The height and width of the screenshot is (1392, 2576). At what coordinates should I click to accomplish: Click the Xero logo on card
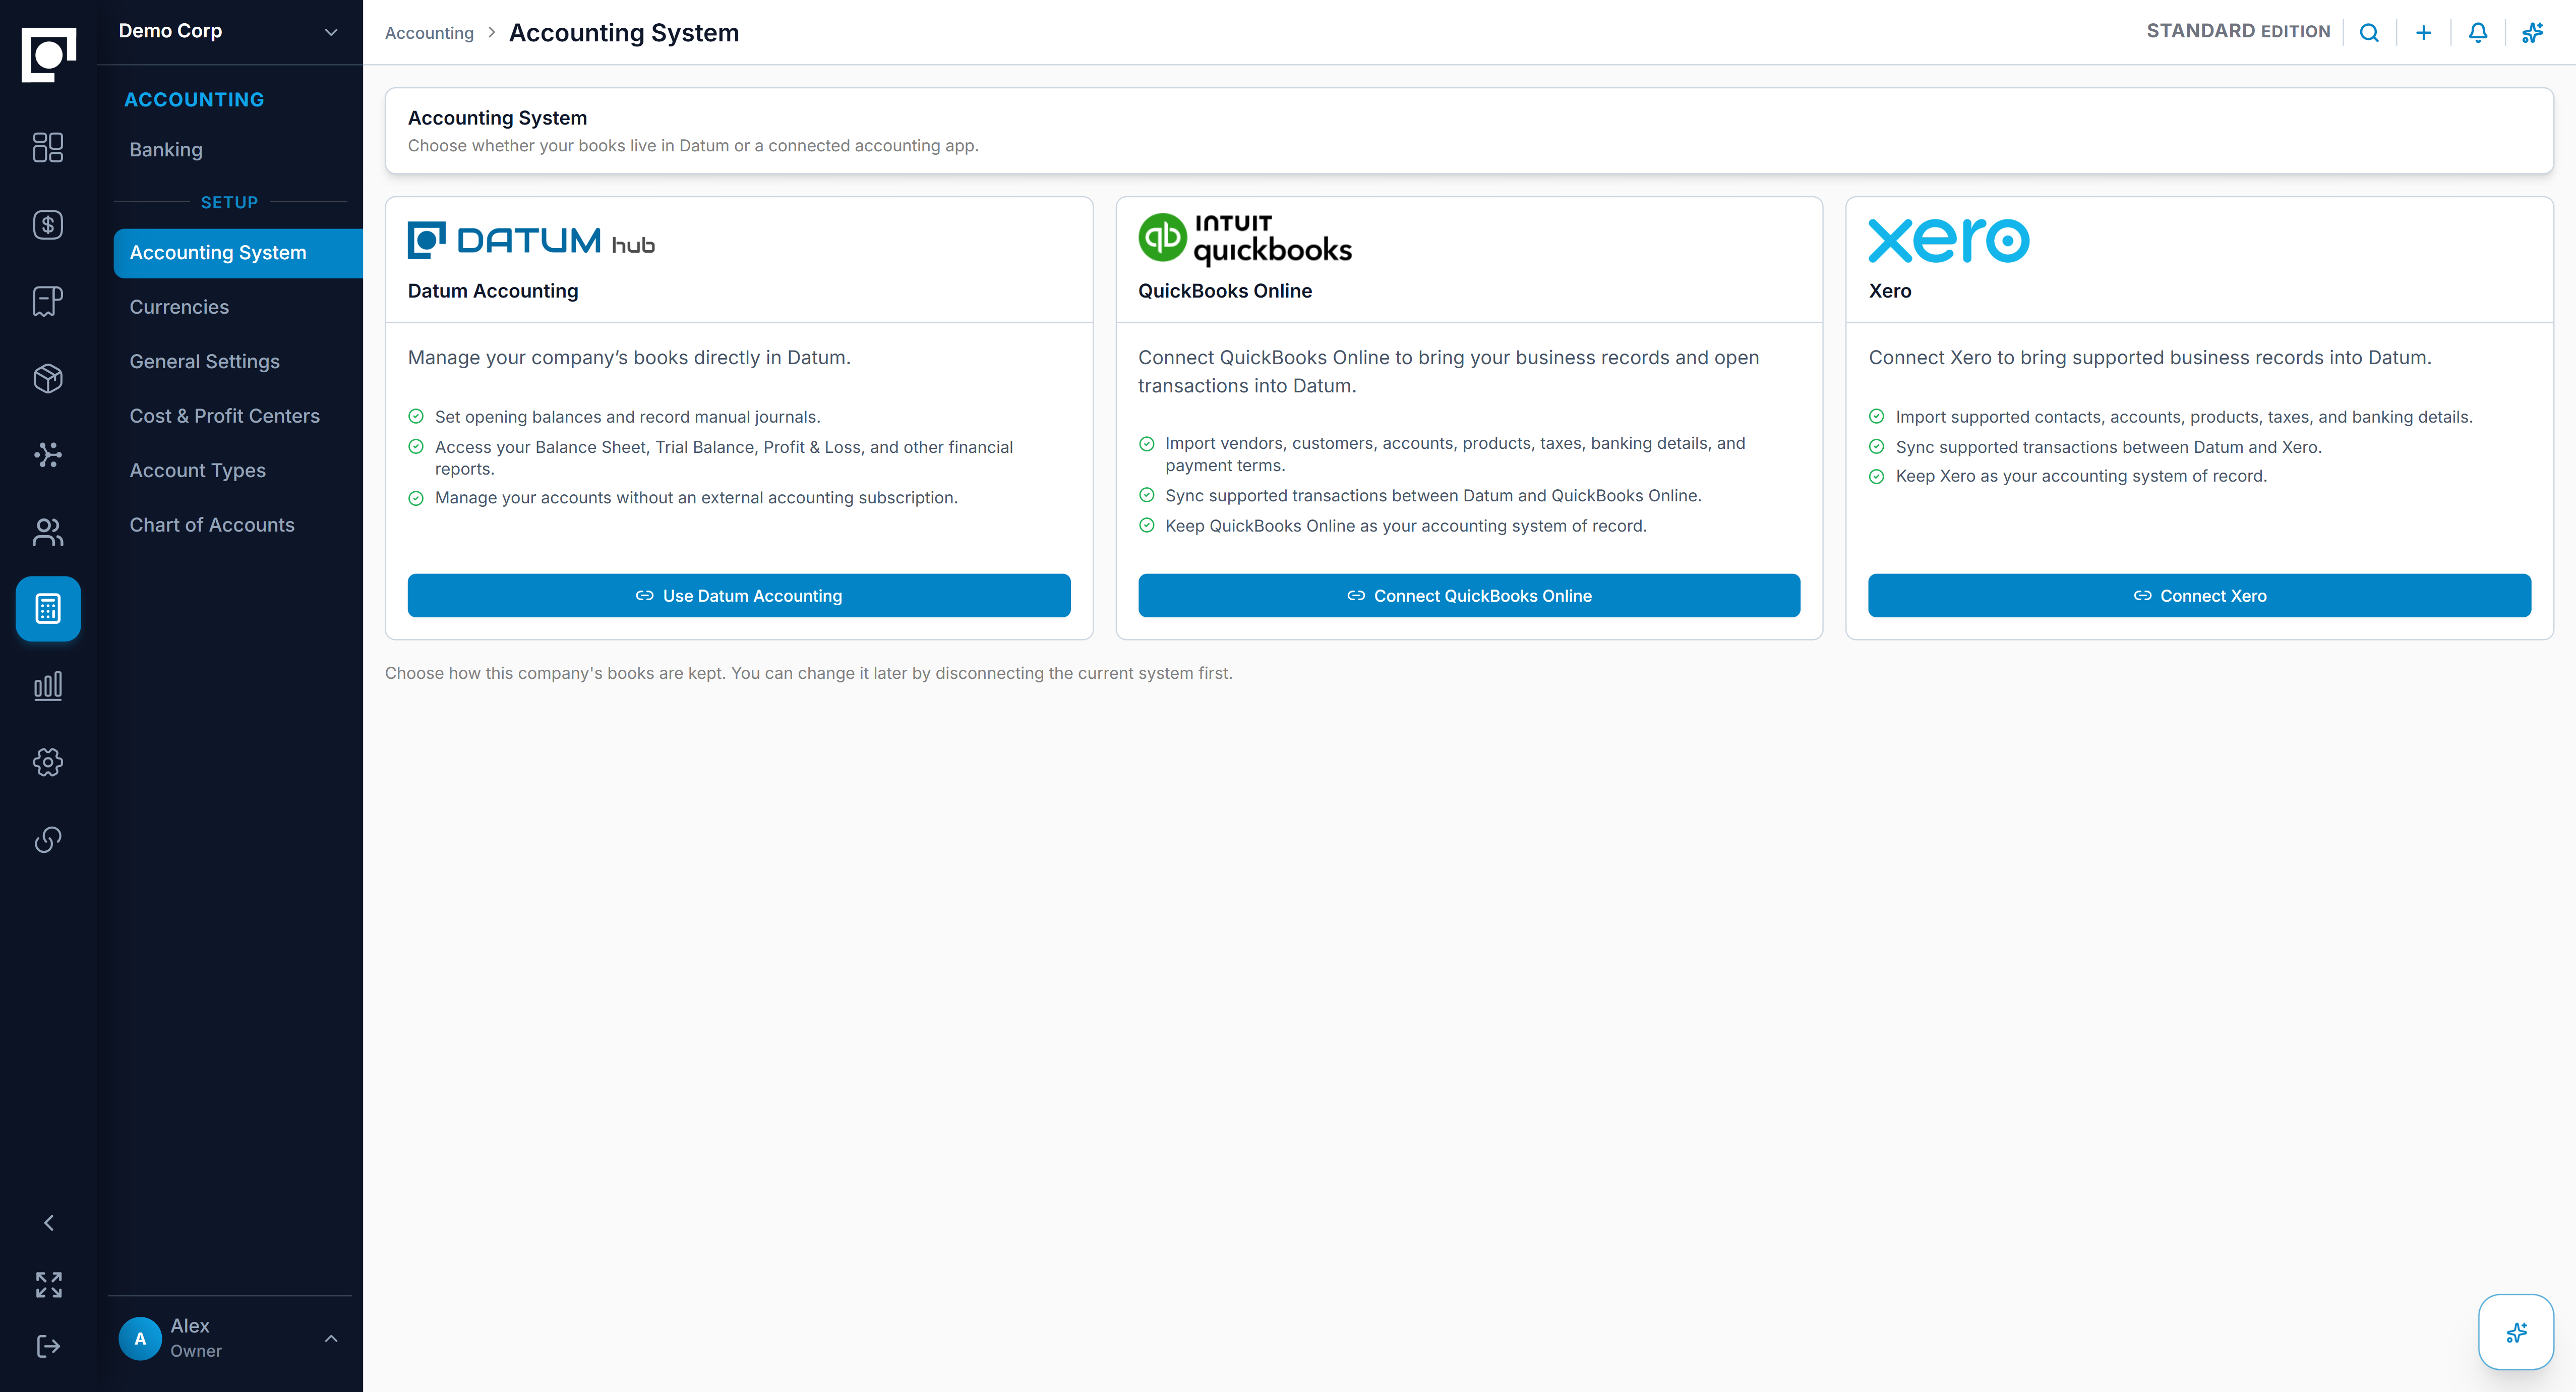pos(1949,241)
